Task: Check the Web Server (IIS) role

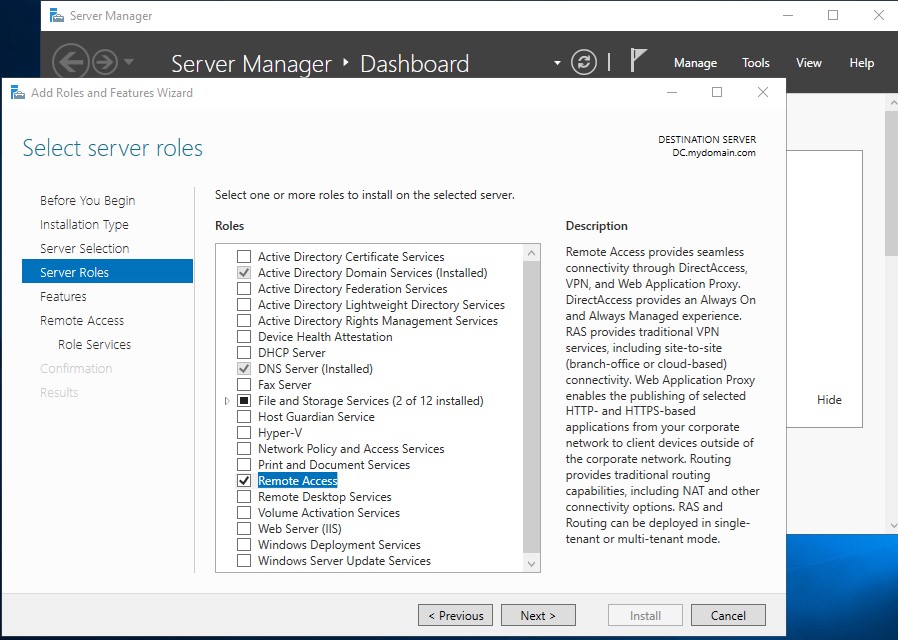Action: (244, 529)
